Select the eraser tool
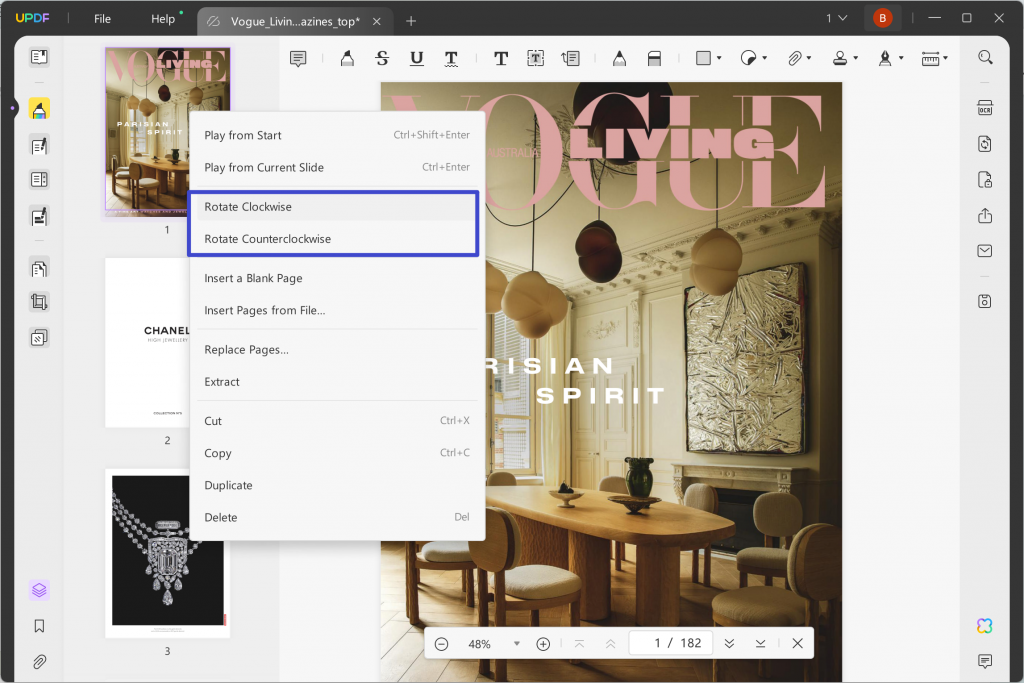The image size is (1024, 683). tap(655, 58)
